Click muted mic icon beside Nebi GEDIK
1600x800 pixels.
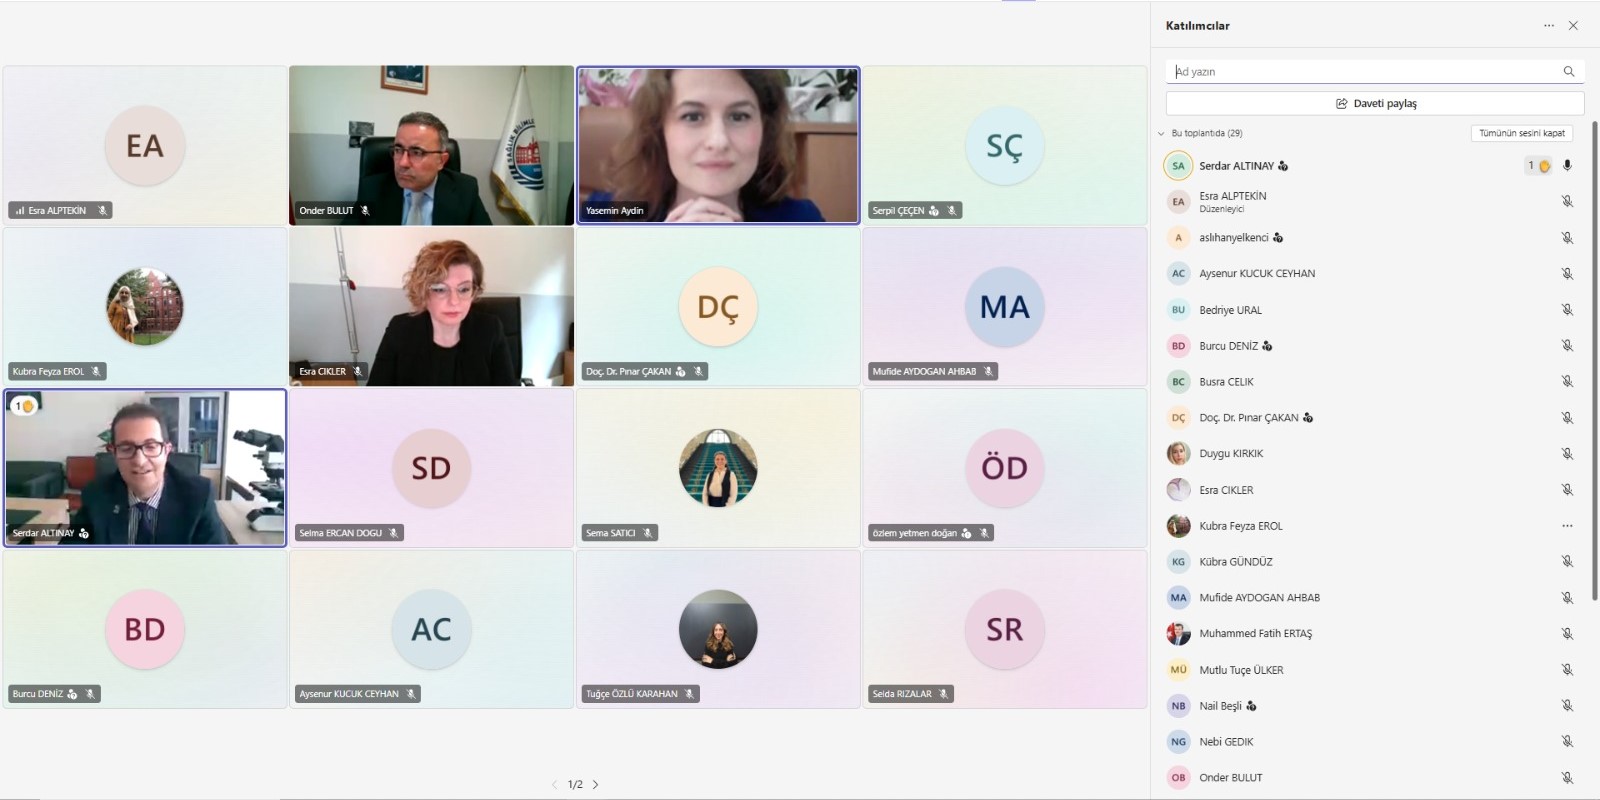(x=1567, y=742)
